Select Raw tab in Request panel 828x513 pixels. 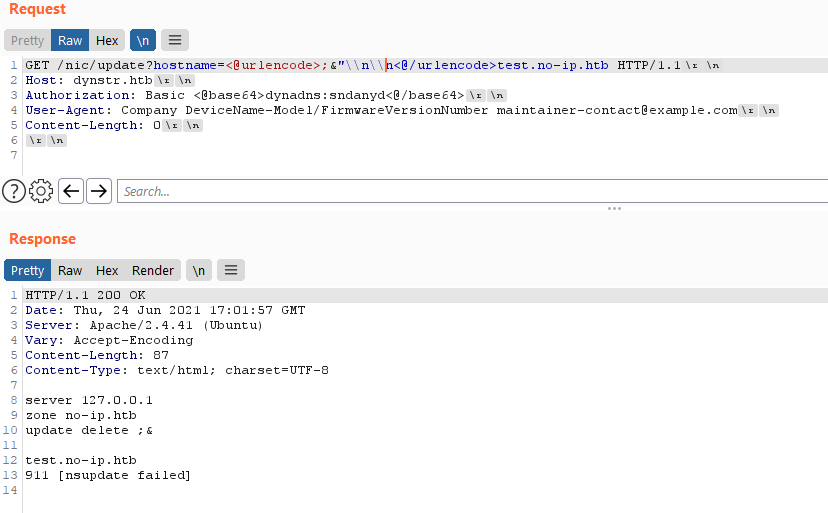click(70, 41)
